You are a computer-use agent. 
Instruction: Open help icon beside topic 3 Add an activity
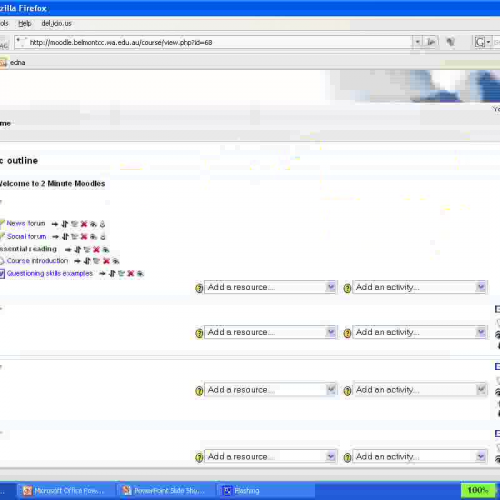coord(347,457)
